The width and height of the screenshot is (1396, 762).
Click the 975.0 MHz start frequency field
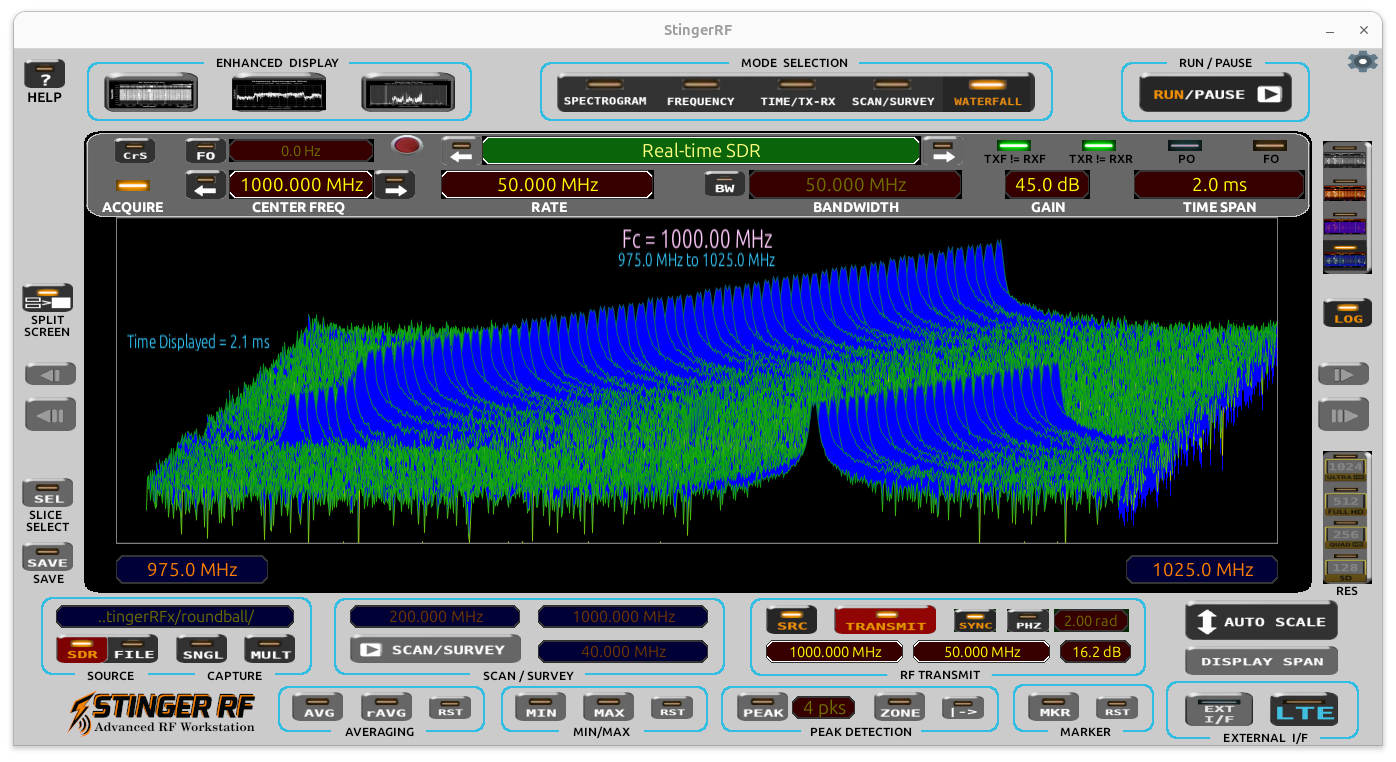point(192,569)
